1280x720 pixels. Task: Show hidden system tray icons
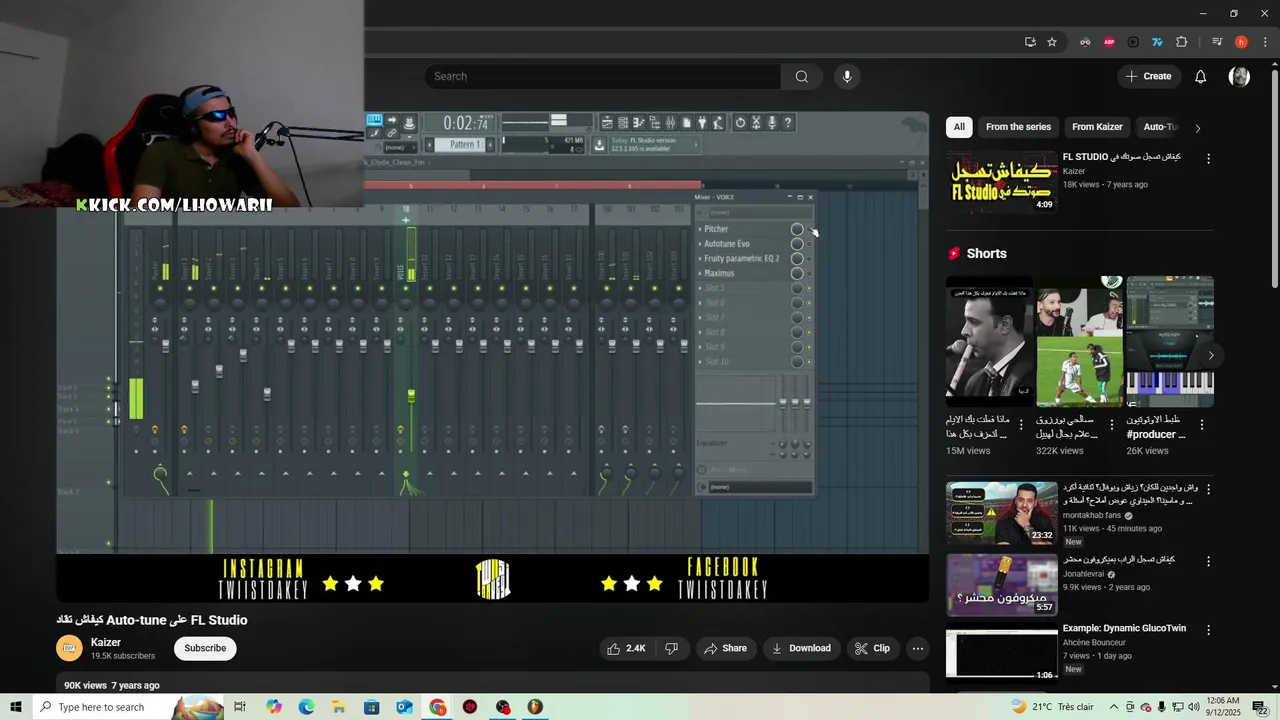[x=1114, y=707]
